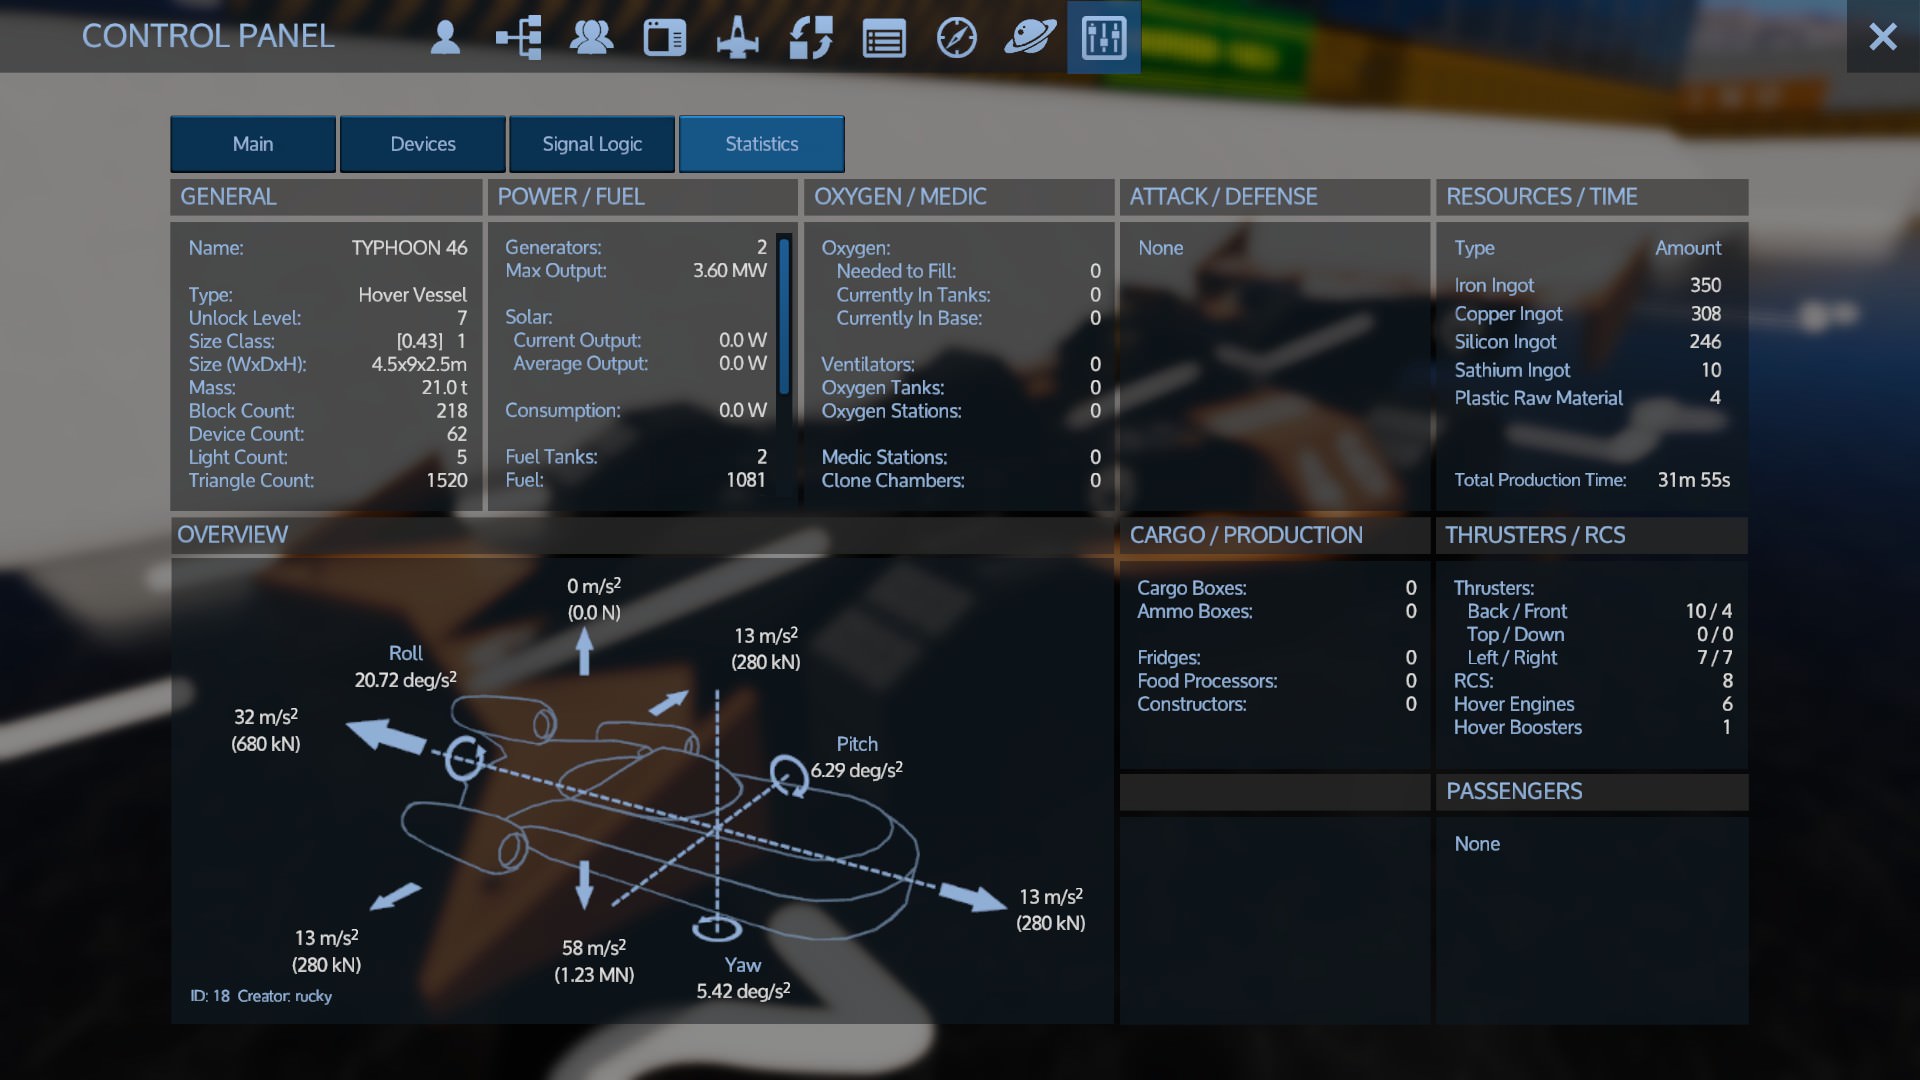The width and height of the screenshot is (1920, 1080).
Task: Open the window-layout toolbar icon
Action: point(664,38)
